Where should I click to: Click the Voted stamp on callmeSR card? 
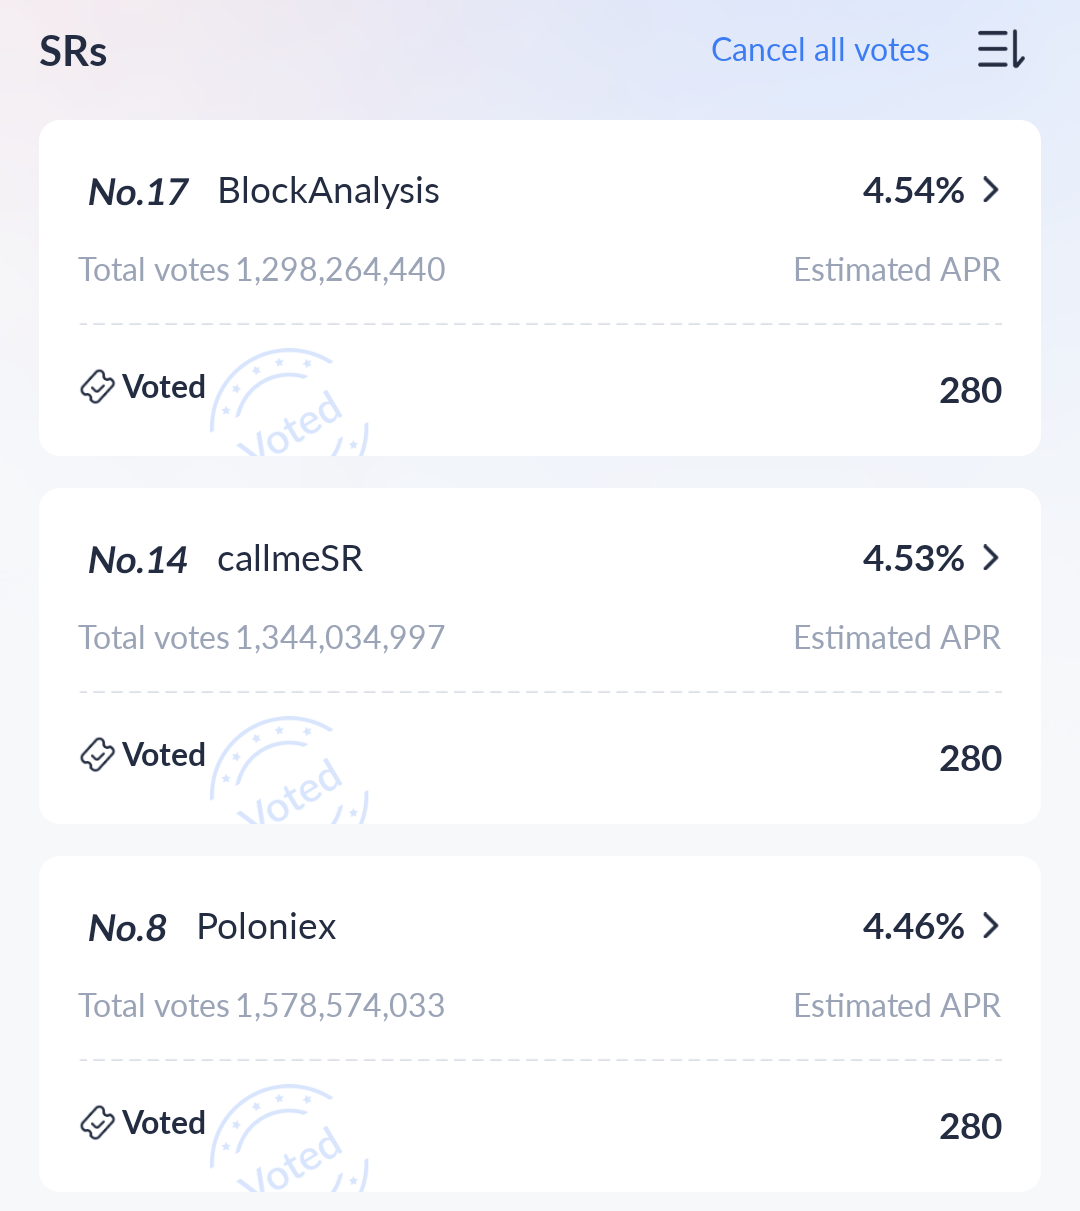pos(290,773)
